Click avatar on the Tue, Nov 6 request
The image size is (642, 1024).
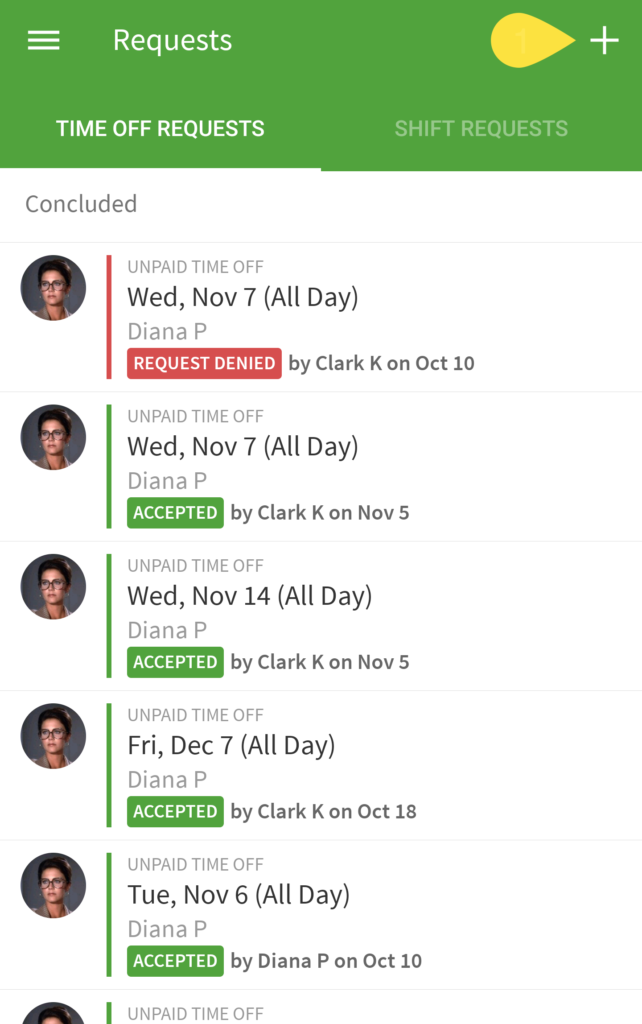pos(53,886)
